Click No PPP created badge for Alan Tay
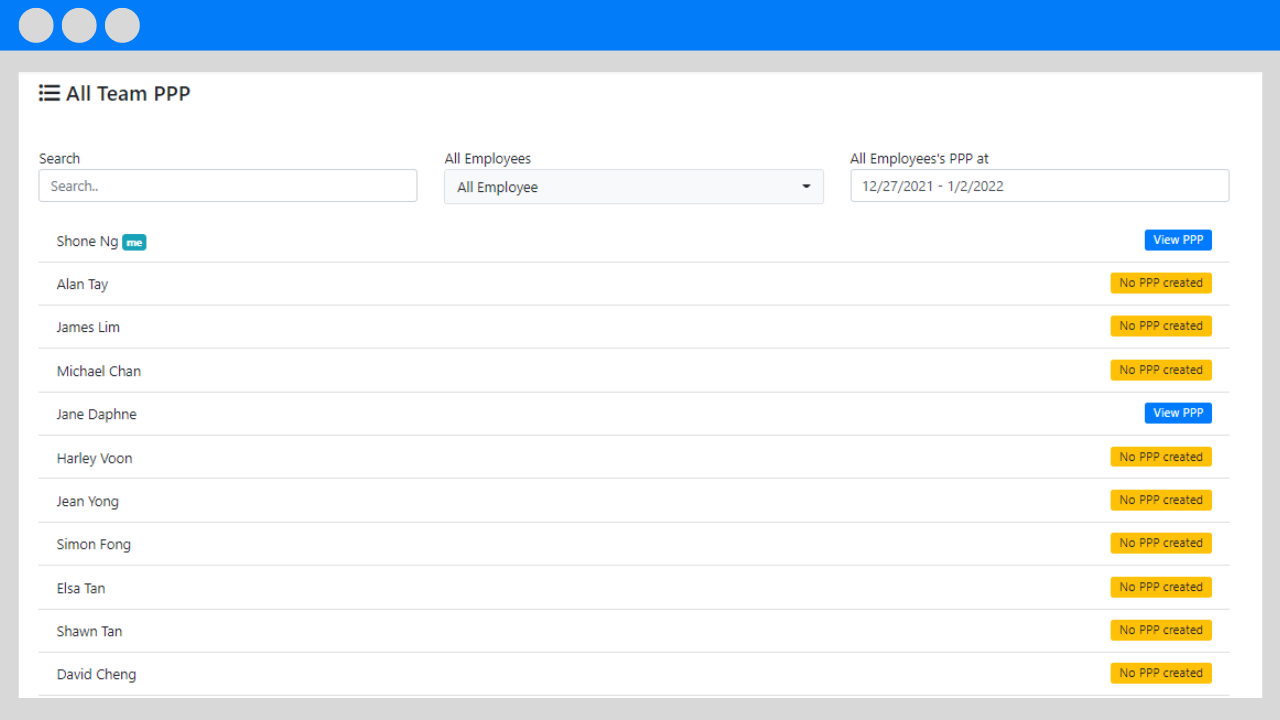 1161,283
